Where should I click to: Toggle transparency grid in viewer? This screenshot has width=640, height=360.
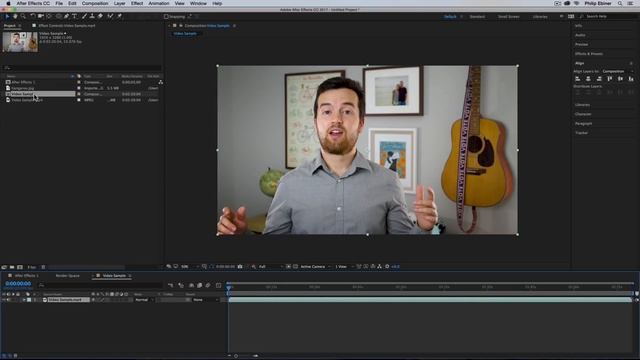pyautogui.click(x=296, y=267)
